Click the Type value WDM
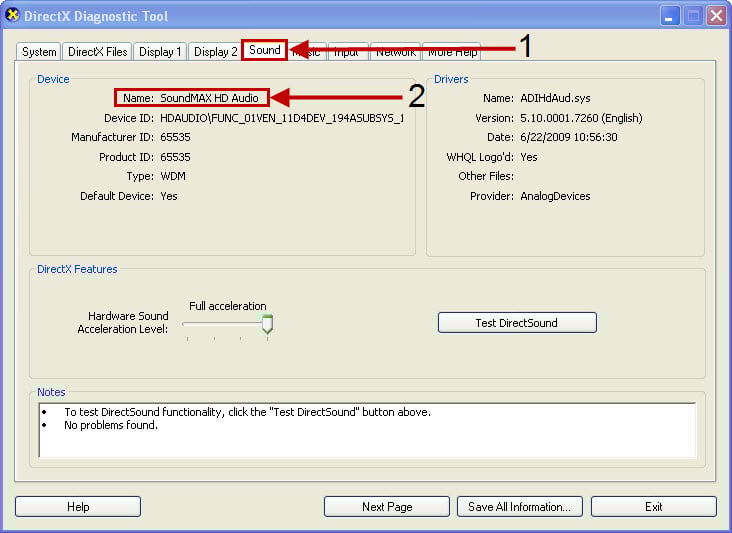The image size is (732, 533). 173,176
